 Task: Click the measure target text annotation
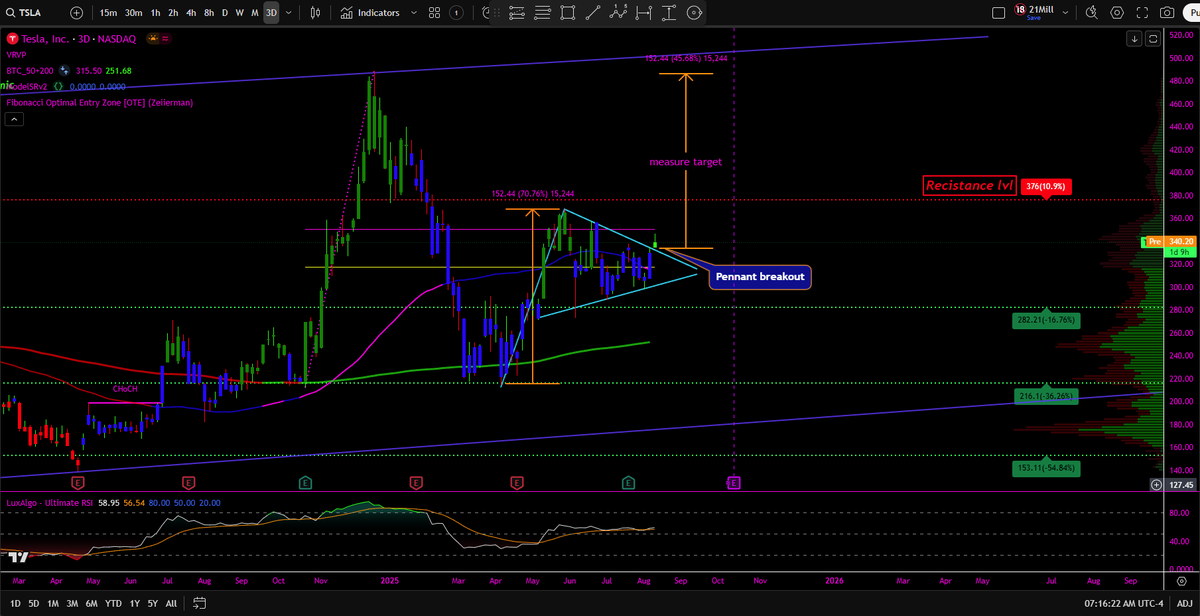pyautogui.click(x=685, y=162)
